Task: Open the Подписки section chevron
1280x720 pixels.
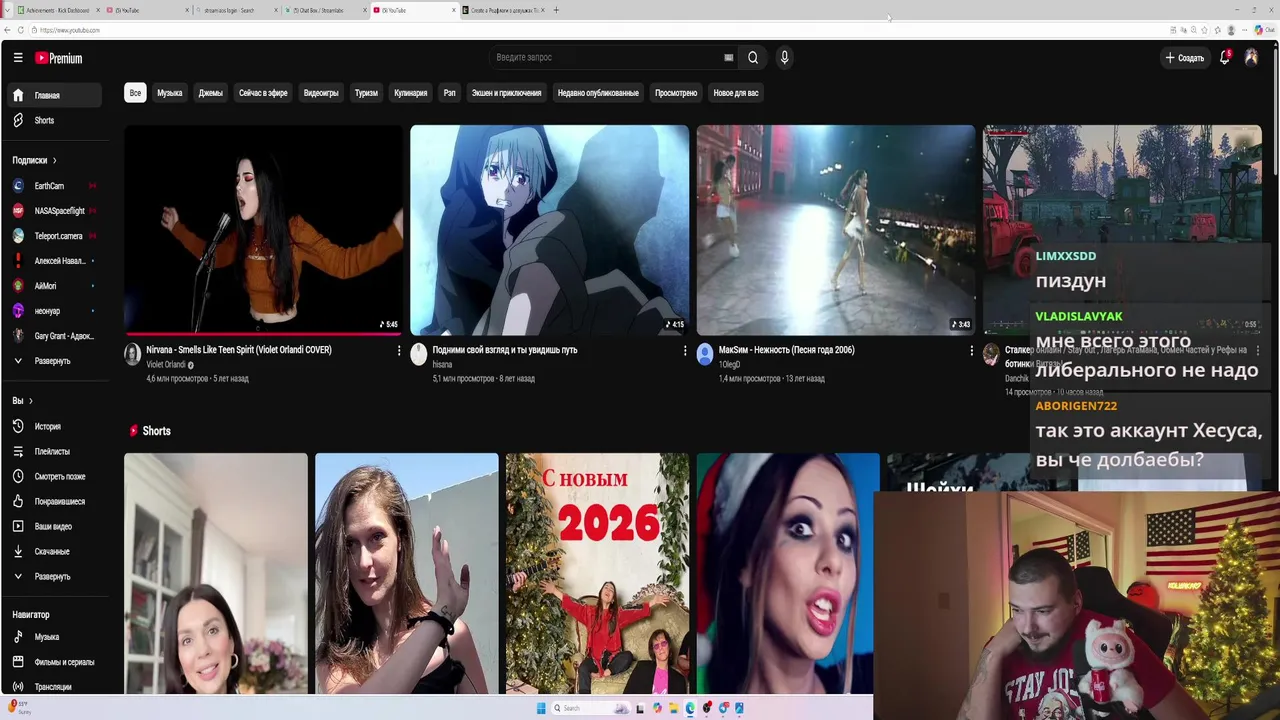Action: pyautogui.click(x=54, y=160)
